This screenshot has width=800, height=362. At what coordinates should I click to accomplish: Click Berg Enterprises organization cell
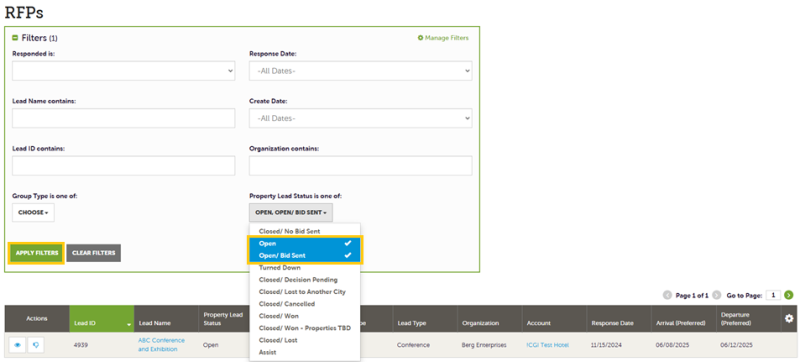(x=484, y=345)
